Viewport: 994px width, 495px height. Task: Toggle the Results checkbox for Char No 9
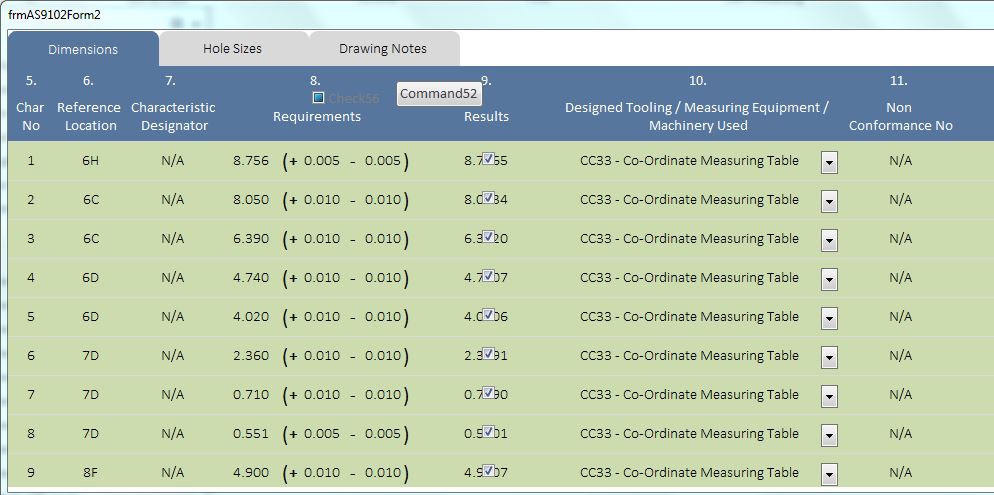(x=488, y=471)
